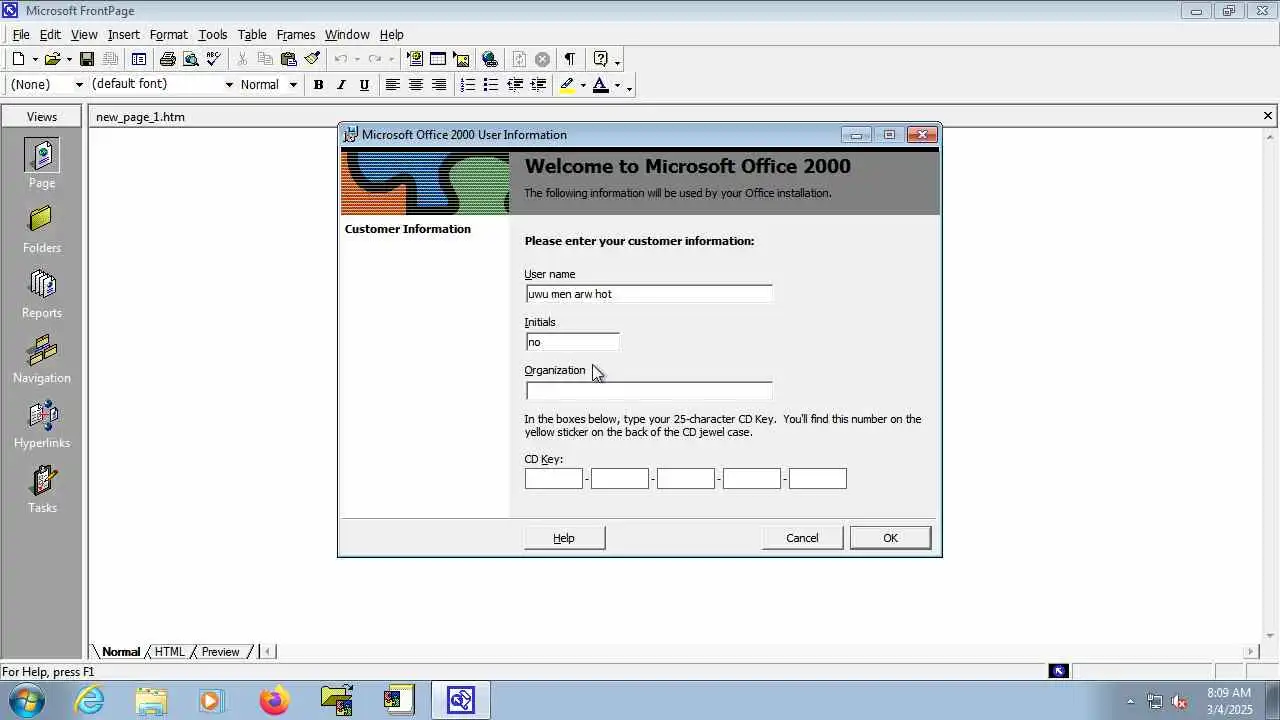Toggle Bold formatting
The height and width of the screenshot is (720, 1280).
[x=318, y=85]
